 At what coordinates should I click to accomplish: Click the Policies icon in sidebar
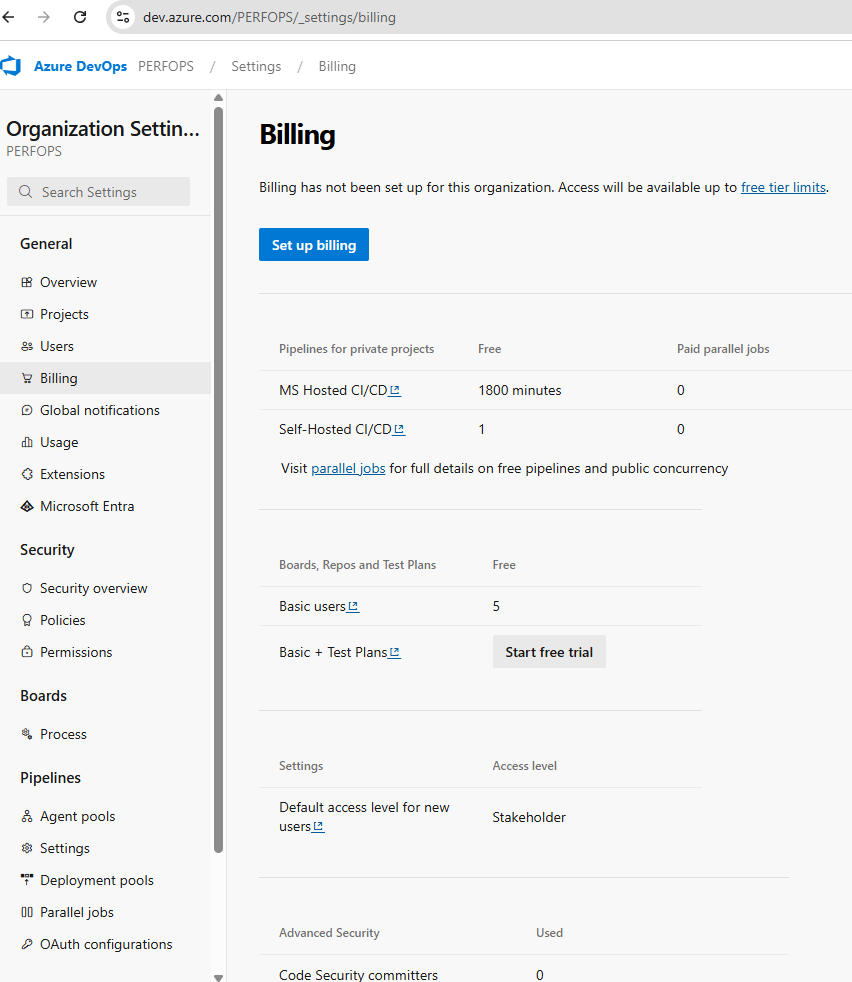(26, 619)
